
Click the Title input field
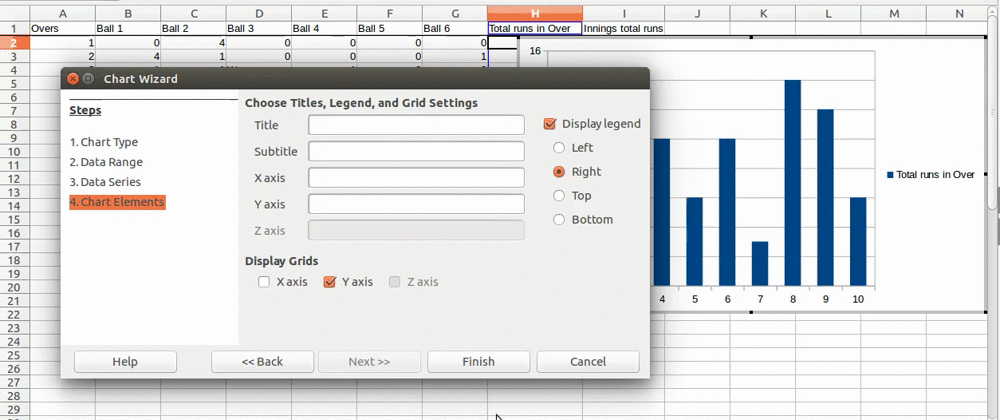tap(416, 125)
